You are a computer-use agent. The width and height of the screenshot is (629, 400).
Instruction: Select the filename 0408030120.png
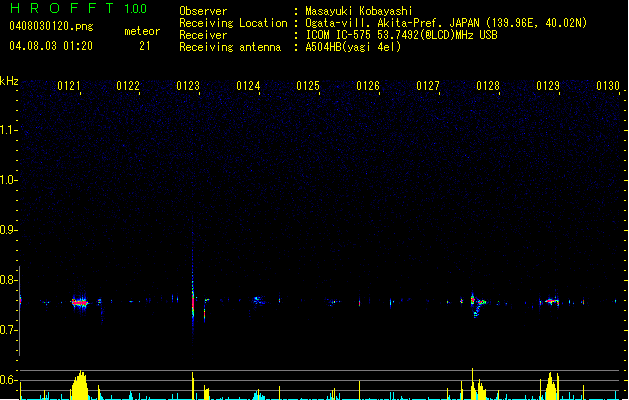tap(51, 26)
